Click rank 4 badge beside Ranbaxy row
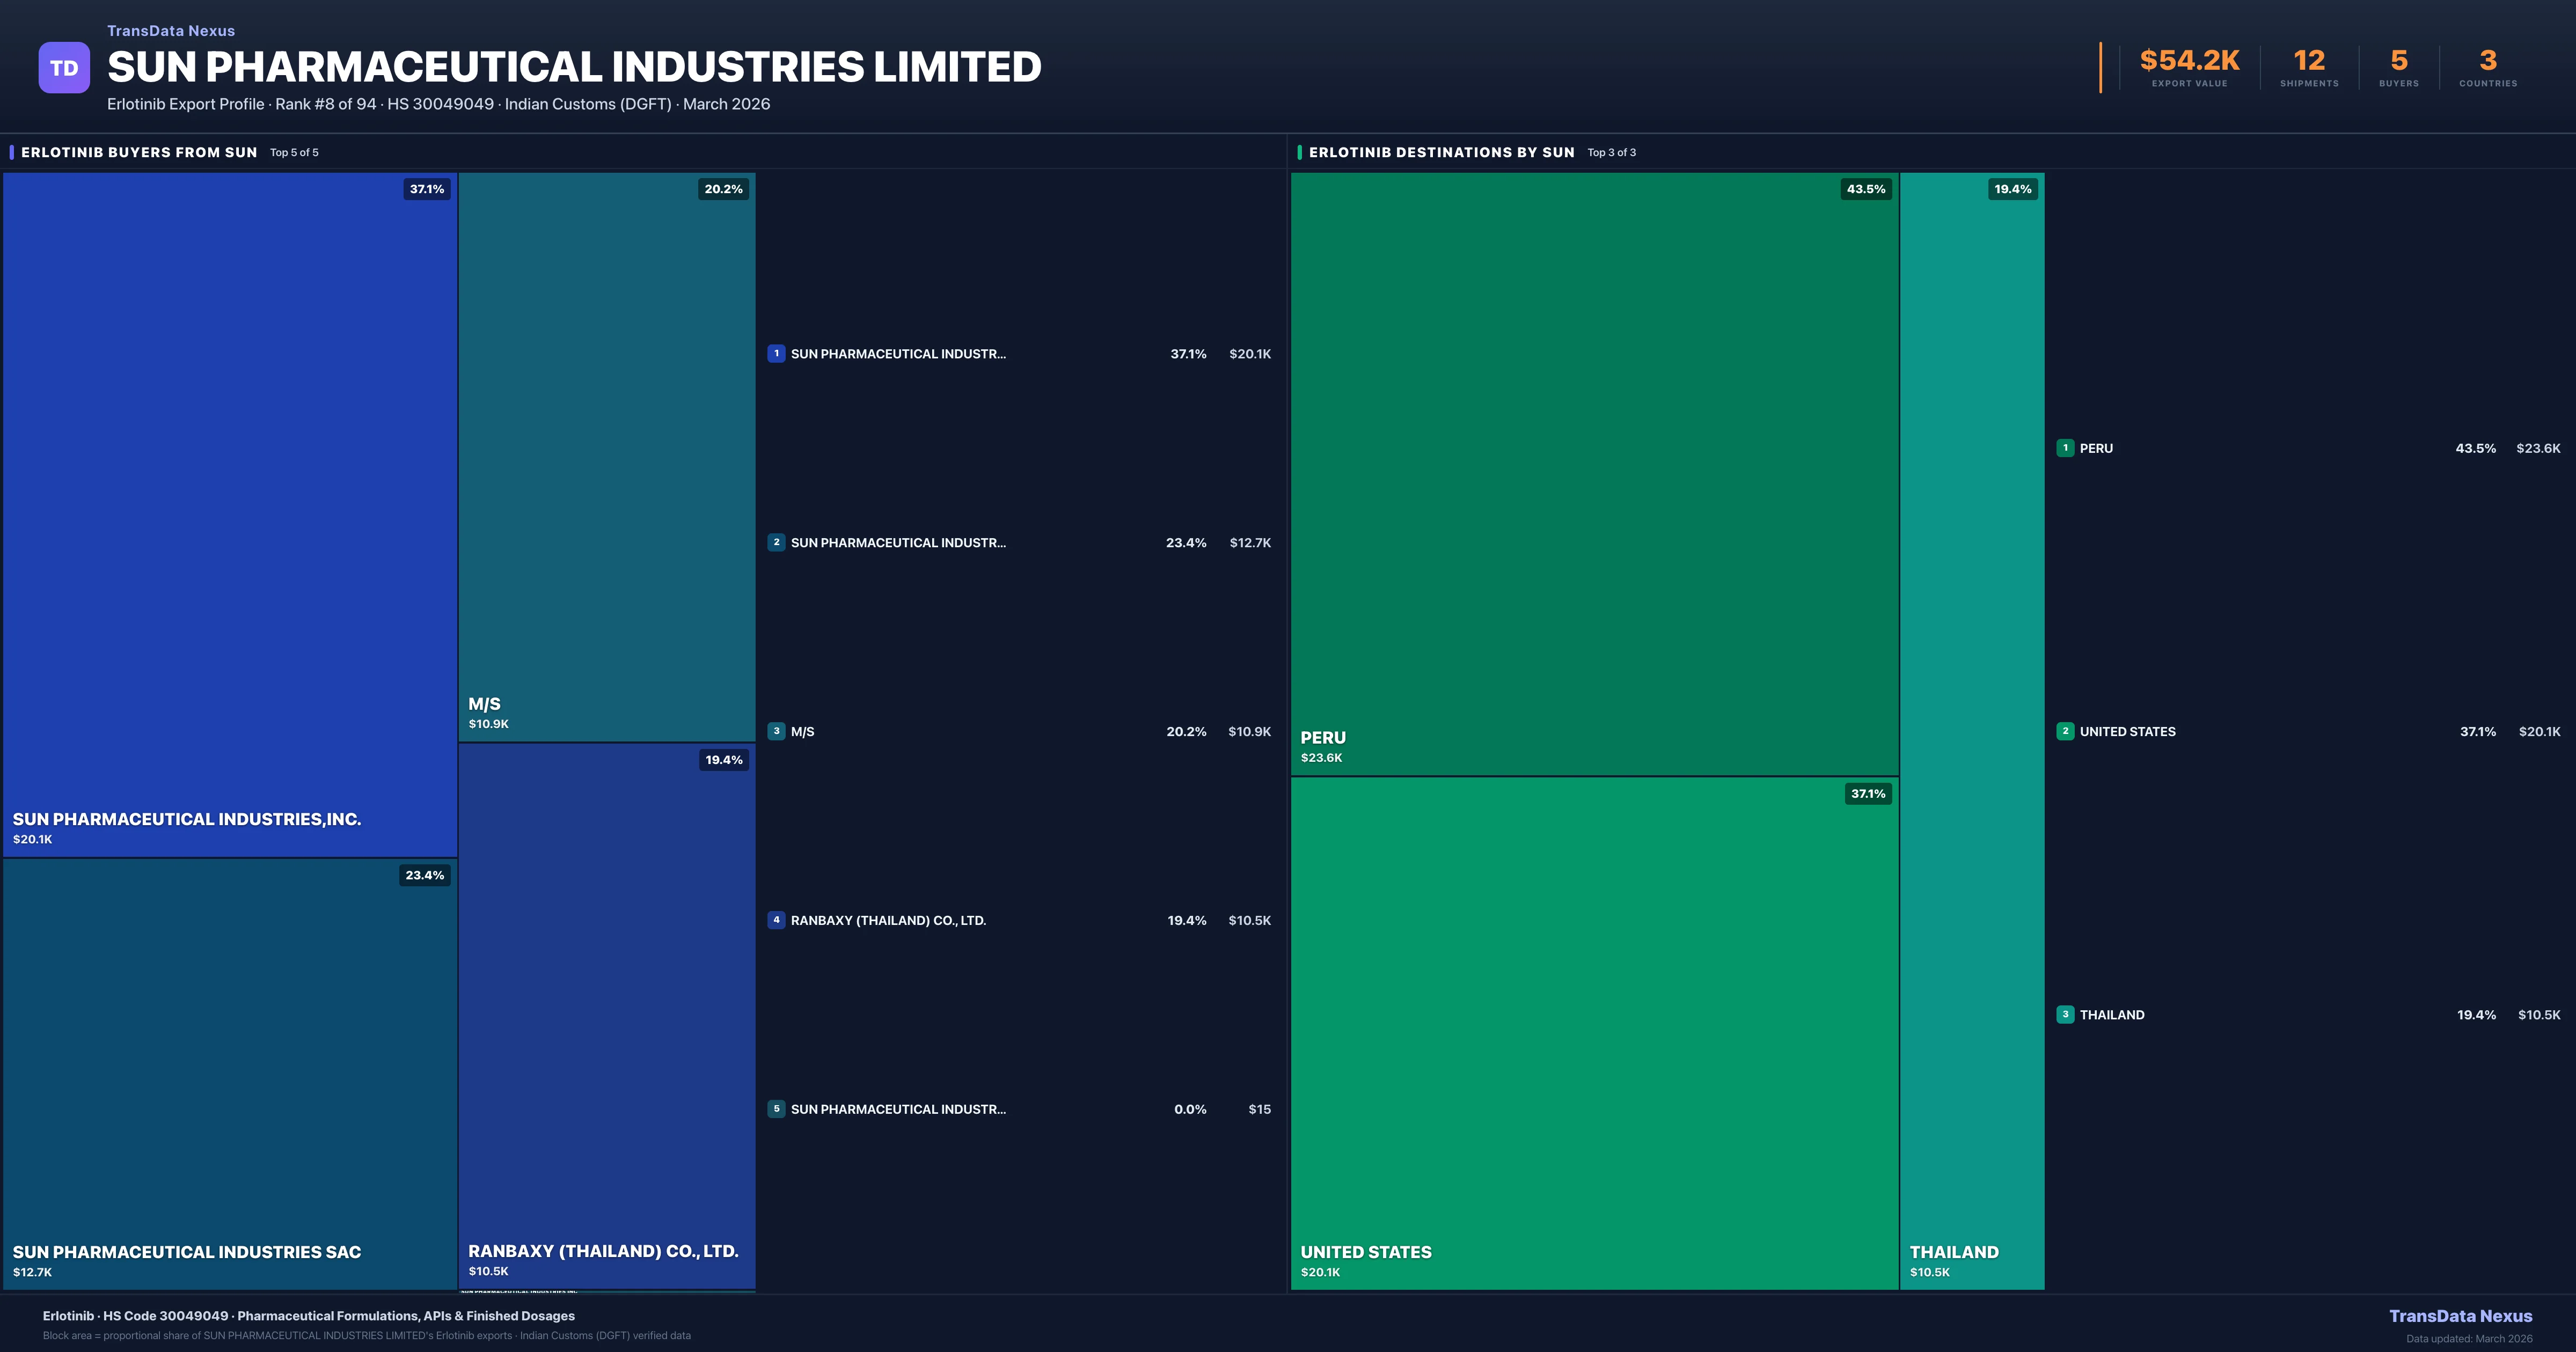Screen dimensions: 2576x1352 coord(776,920)
